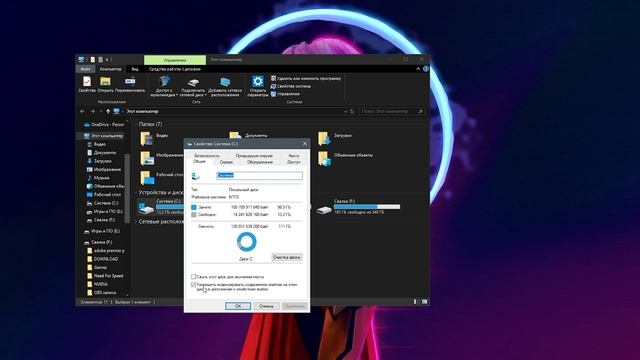
Task: Switch to the Безопасность tab in dialog
Action: pyautogui.click(x=207, y=156)
